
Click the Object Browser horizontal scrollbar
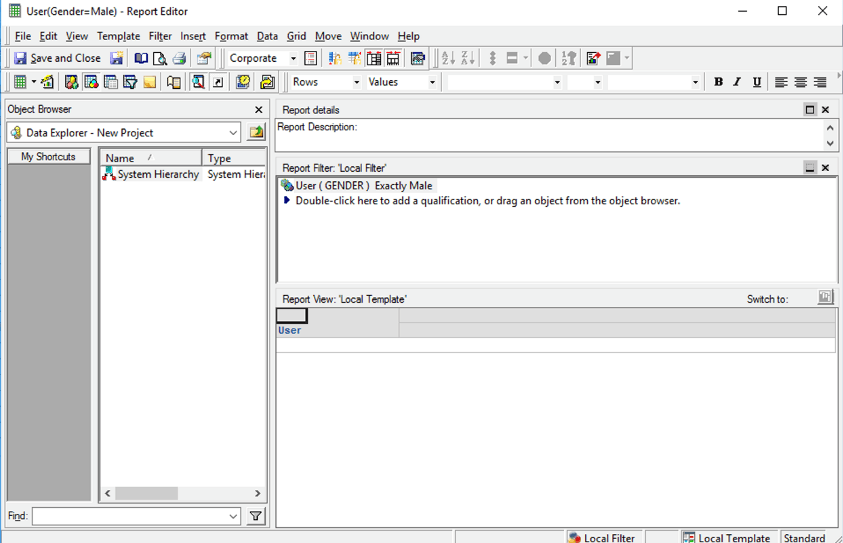pos(182,494)
